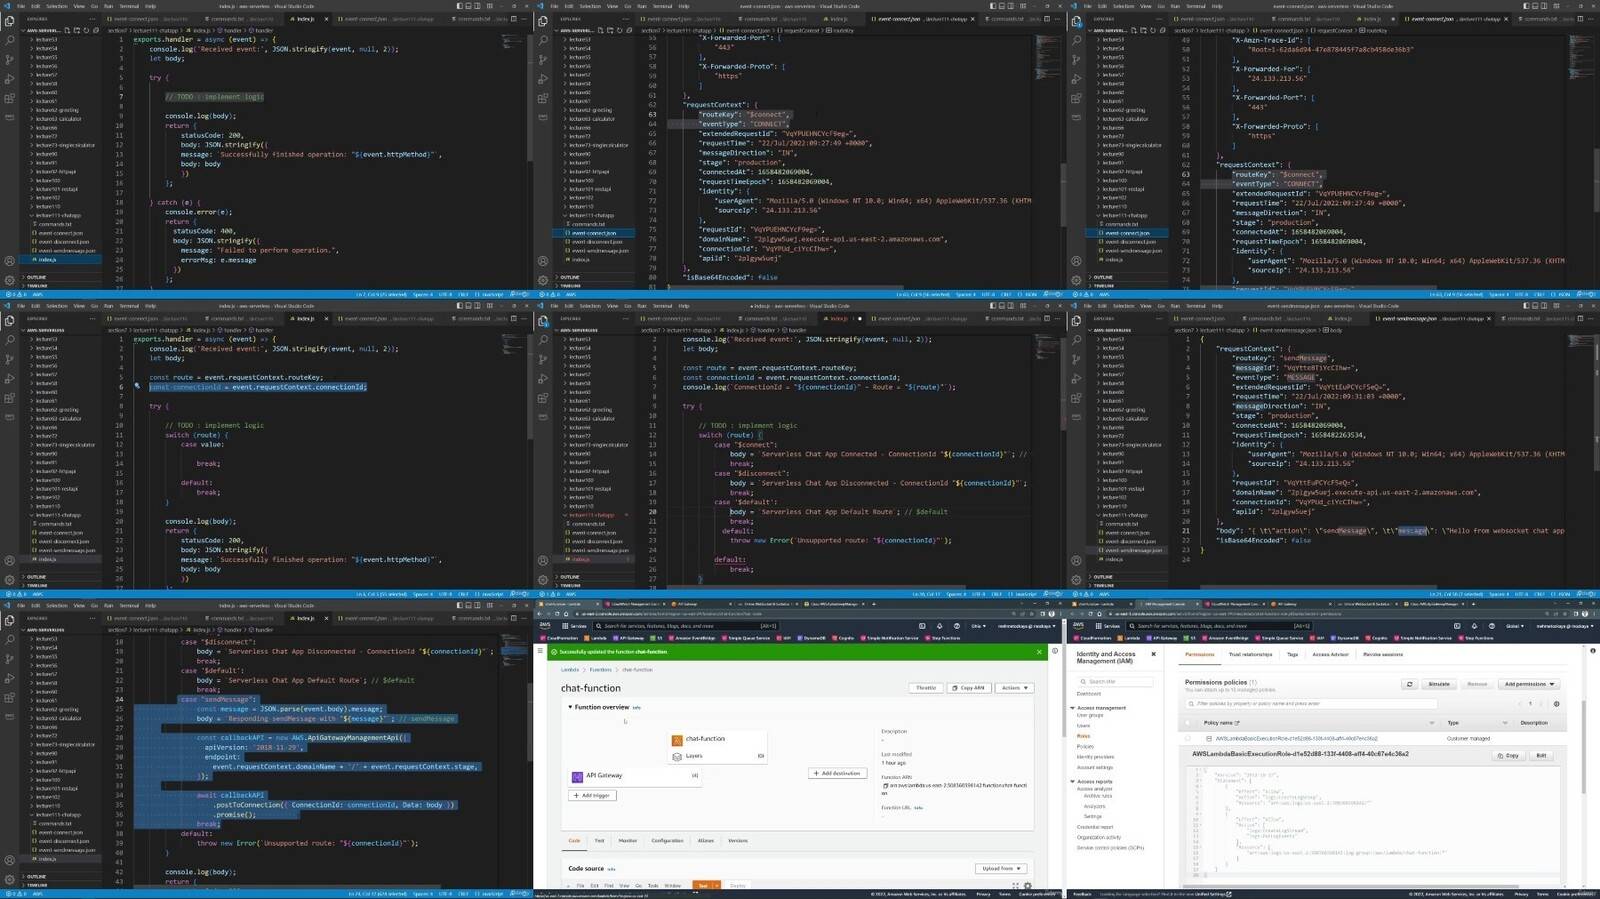The image size is (1600, 899).
Task: Collapse the Function overview section
Action: (570, 707)
